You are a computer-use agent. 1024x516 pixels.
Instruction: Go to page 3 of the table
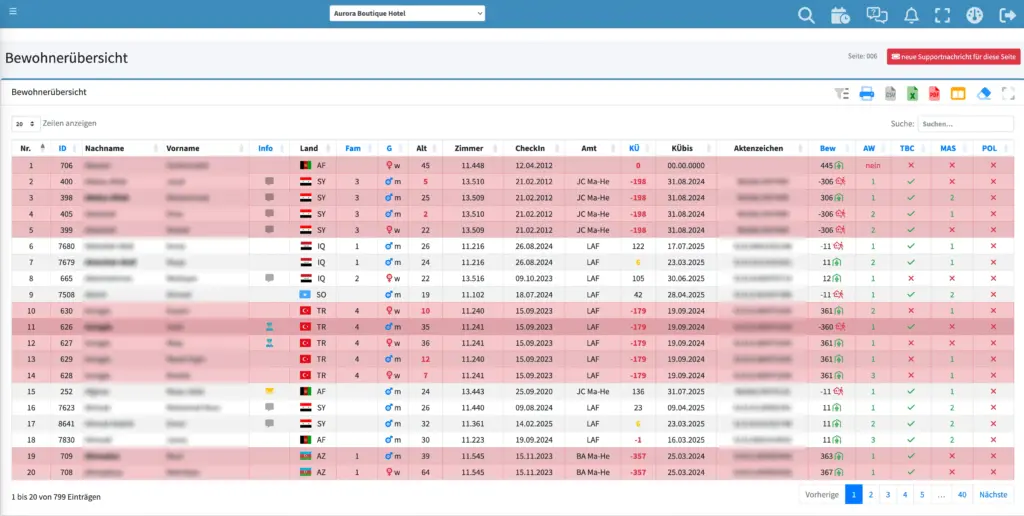coord(888,495)
